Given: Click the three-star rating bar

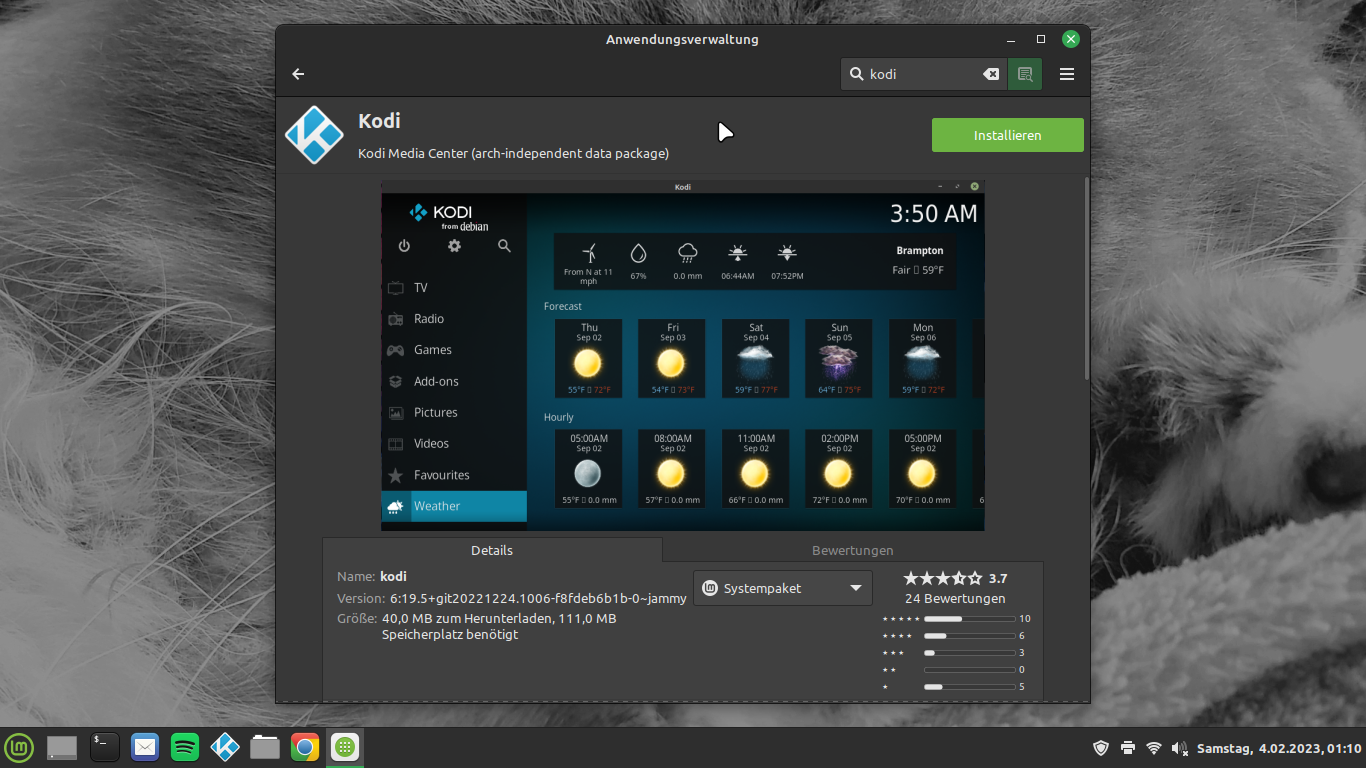Looking at the screenshot, I should [970, 653].
